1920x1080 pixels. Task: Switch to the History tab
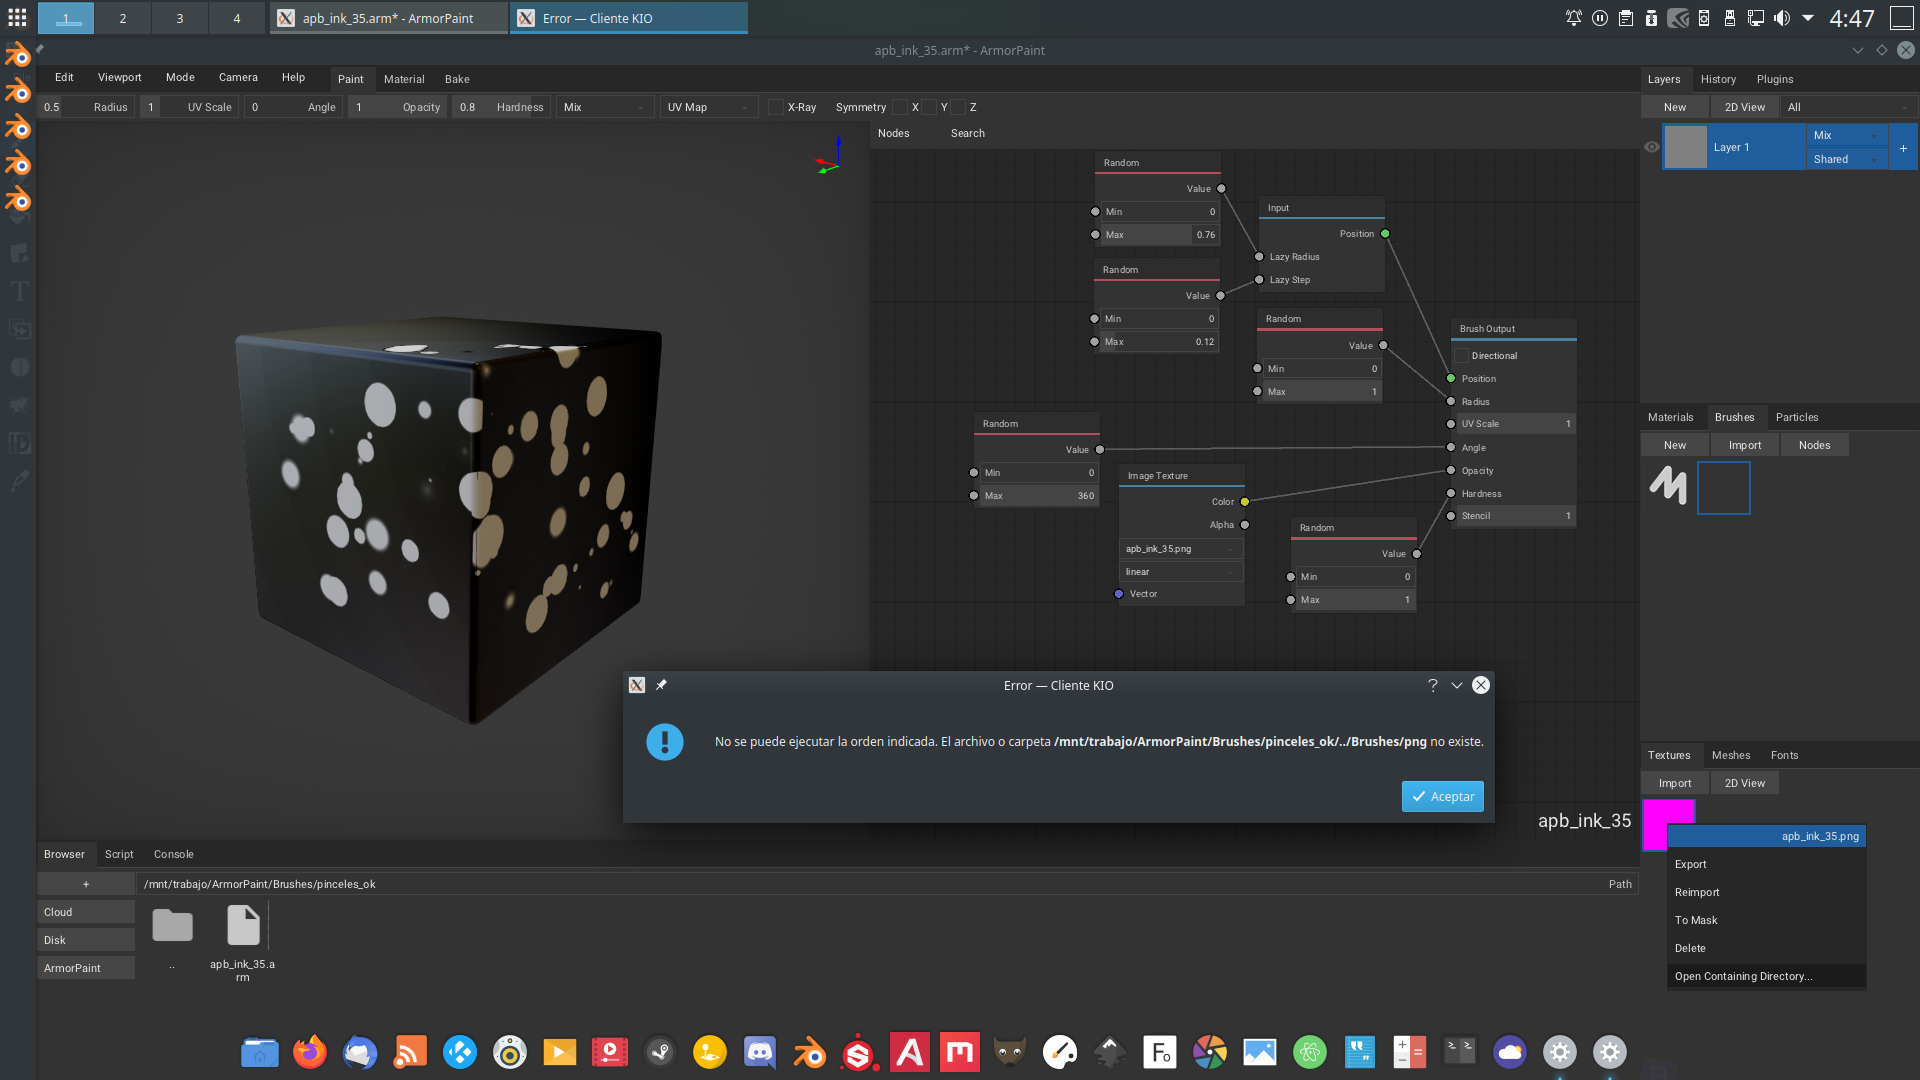(x=1718, y=79)
